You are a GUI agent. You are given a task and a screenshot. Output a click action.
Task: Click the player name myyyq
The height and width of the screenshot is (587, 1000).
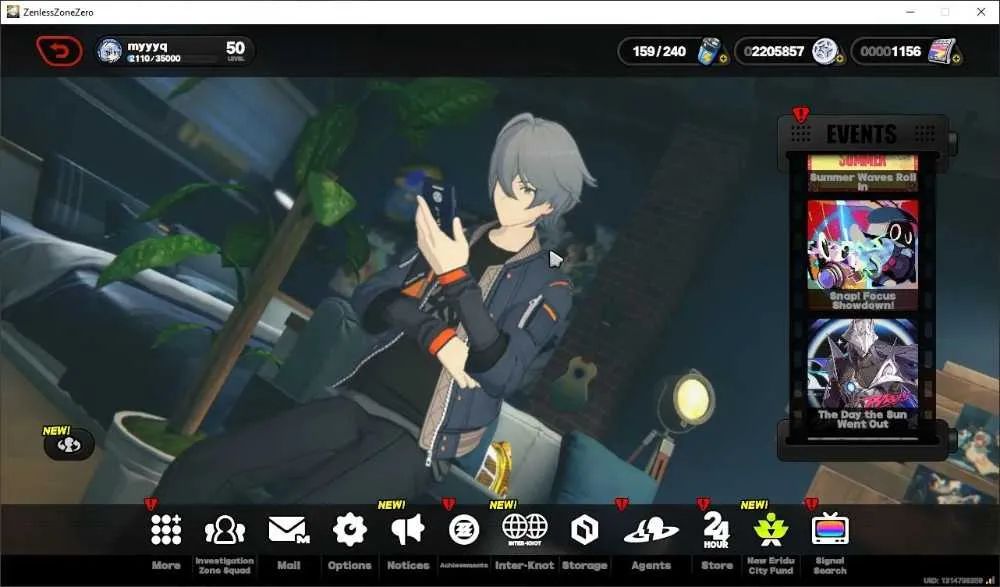click(x=147, y=46)
